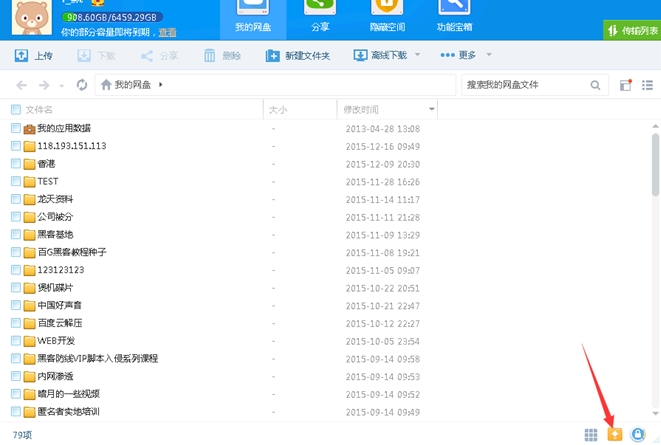The image size is (661, 445).
Task: Click the TEST folder icon
Action: click(30, 182)
